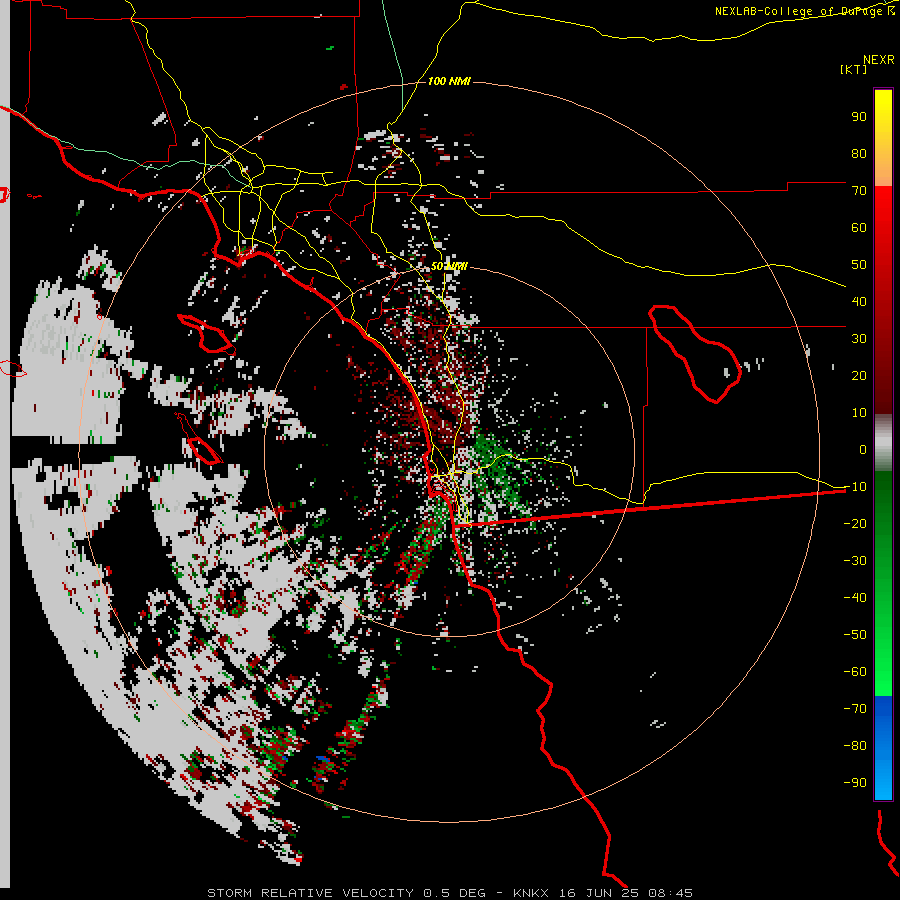Click the '100 NMI' range ring label
Image resolution: width=900 pixels, height=900 pixels.
pos(449,82)
